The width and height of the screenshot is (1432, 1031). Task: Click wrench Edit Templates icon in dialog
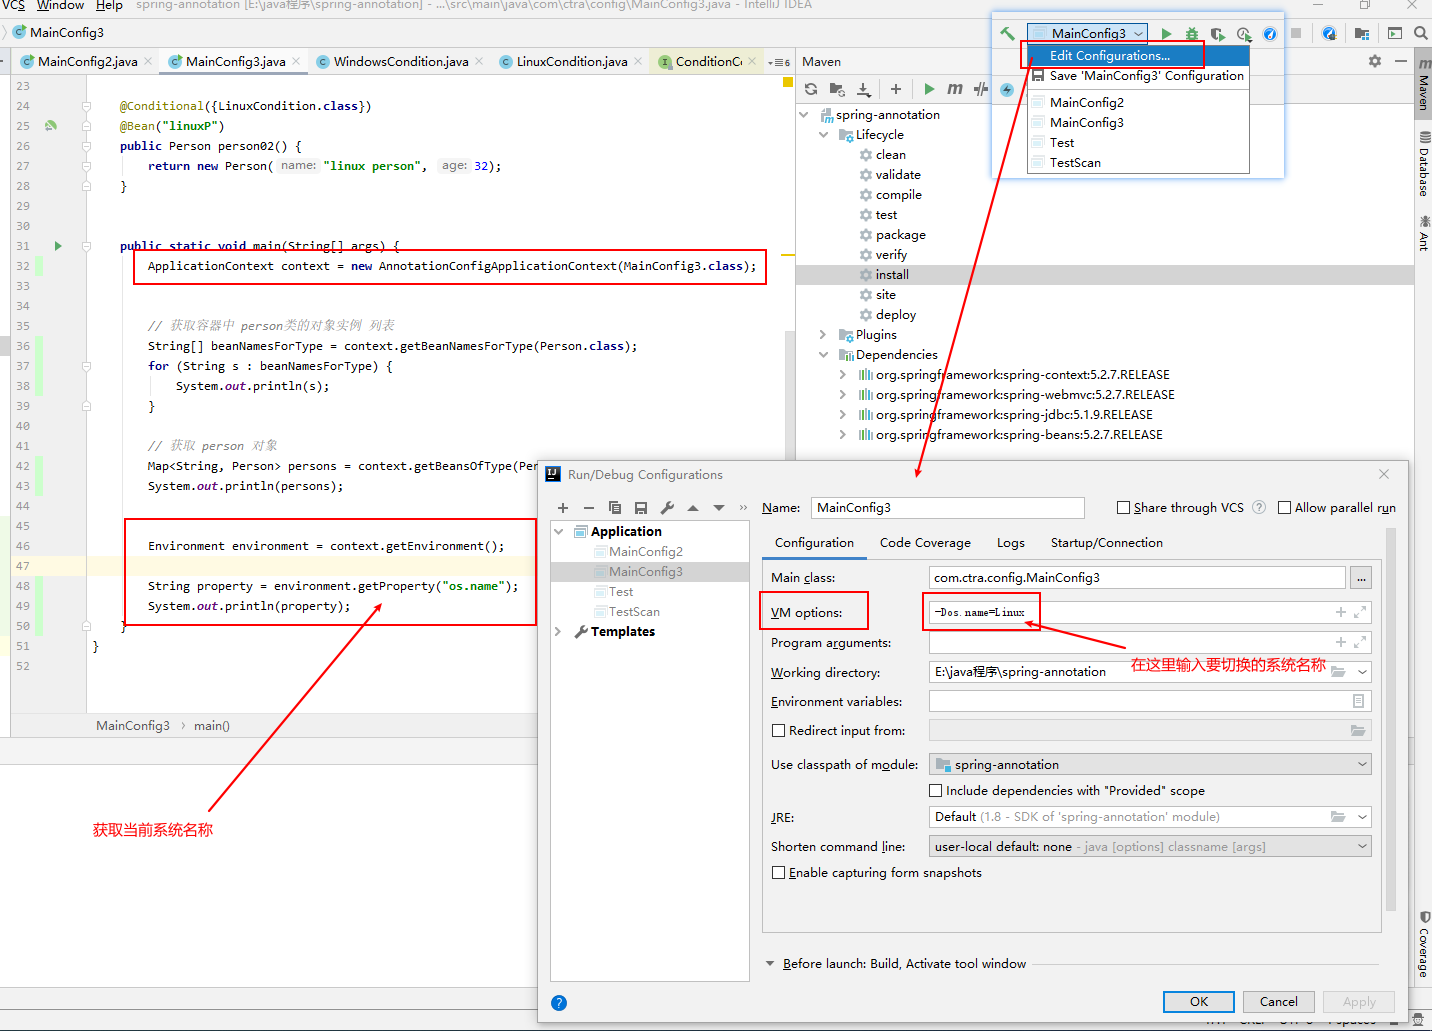click(667, 508)
